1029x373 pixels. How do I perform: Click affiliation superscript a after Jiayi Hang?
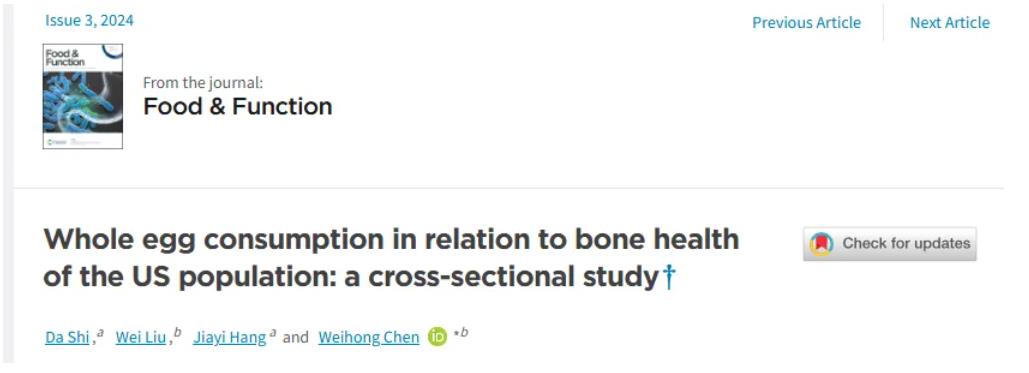coord(272,334)
